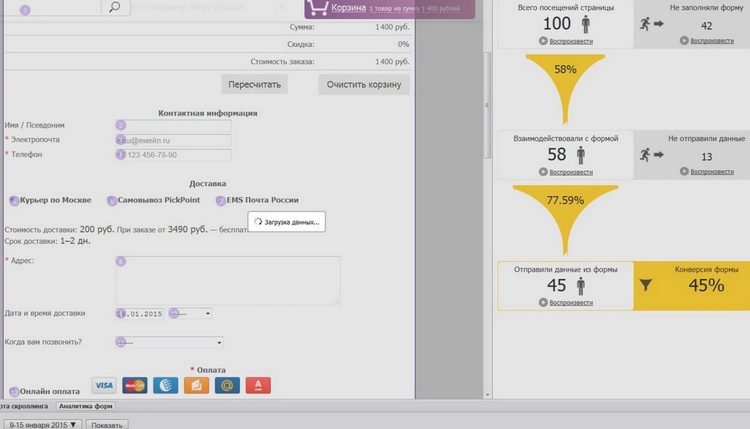This screenshot has height=429, width=750.
Task: Click the 58% yellow funnel
Action: [565, 88]
